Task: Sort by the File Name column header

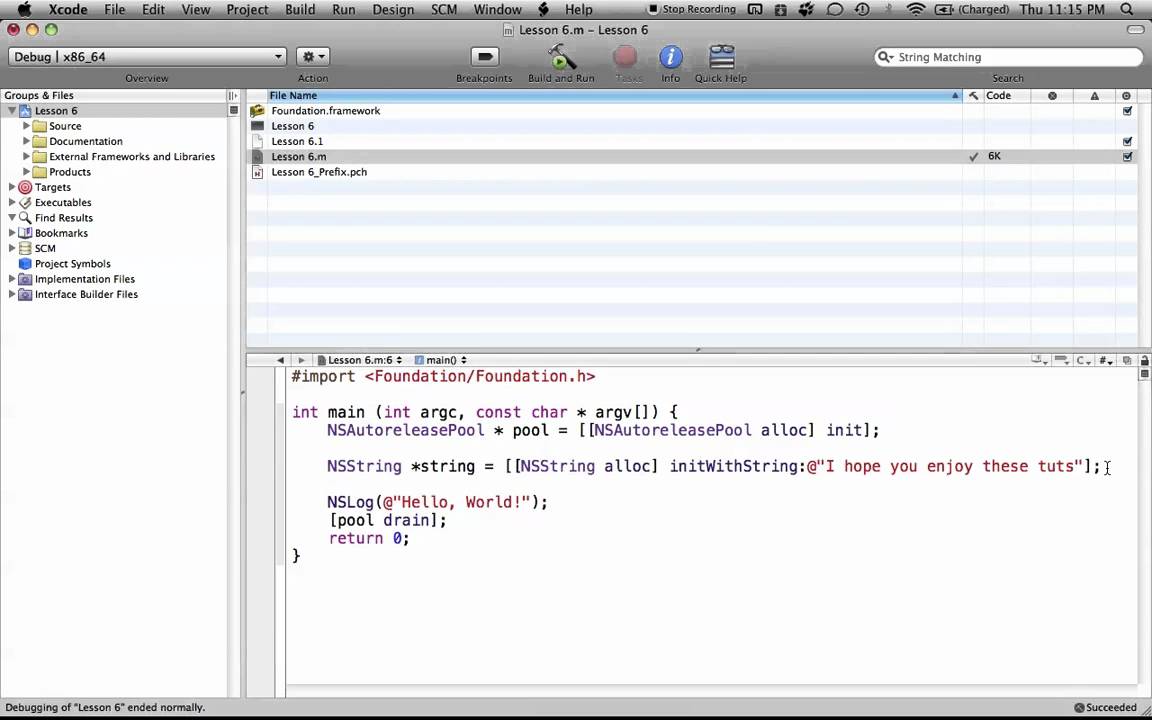Action: [x=614, y=96]
